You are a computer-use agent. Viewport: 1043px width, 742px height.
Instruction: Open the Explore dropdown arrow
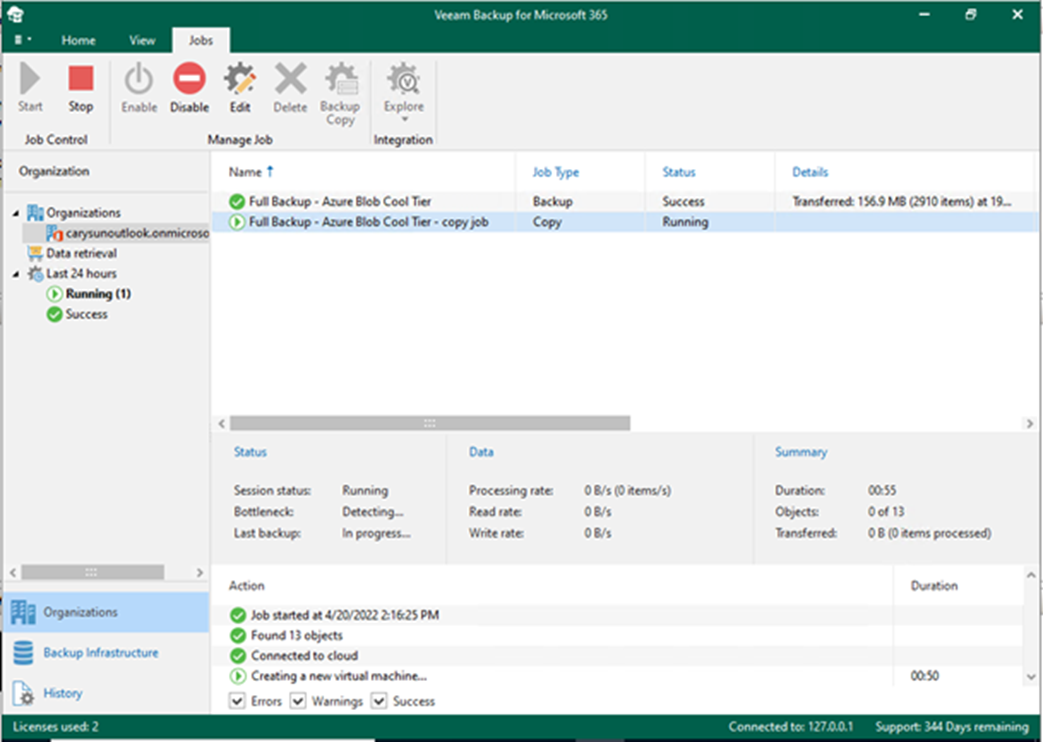(x=404, y=120)
